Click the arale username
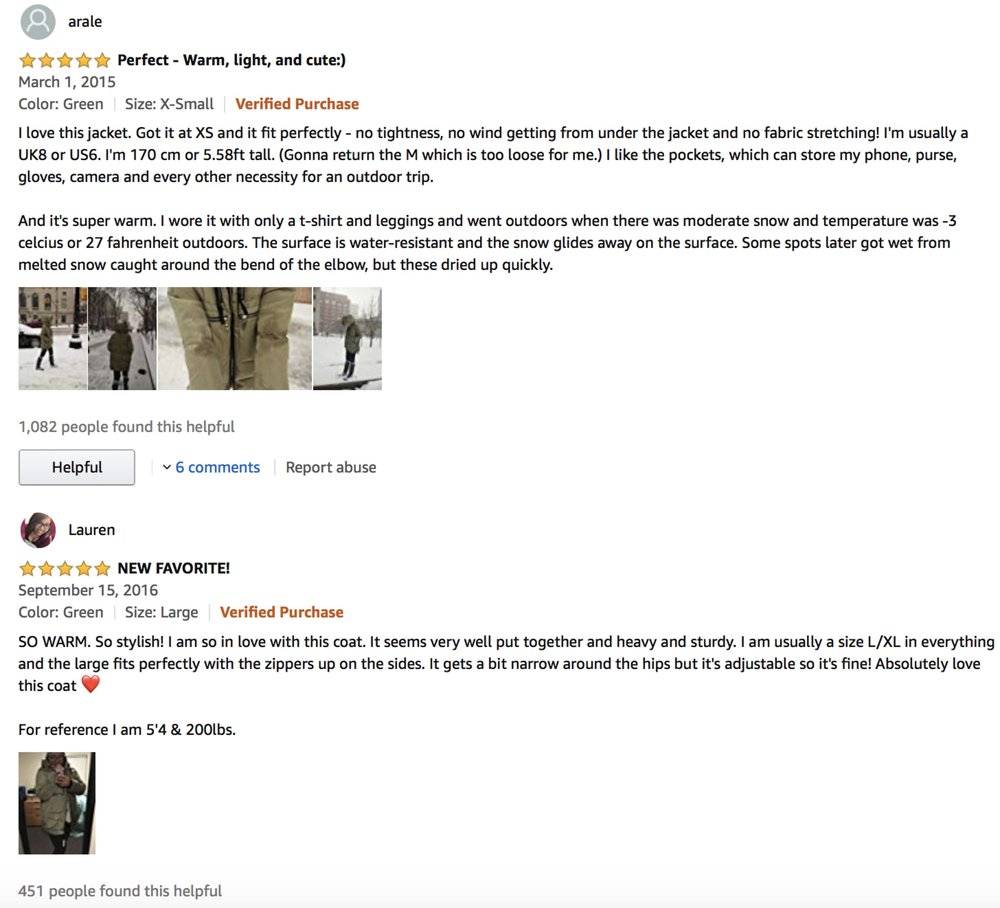This screenshot has width=1000, height=908. (x=85, y=22)
